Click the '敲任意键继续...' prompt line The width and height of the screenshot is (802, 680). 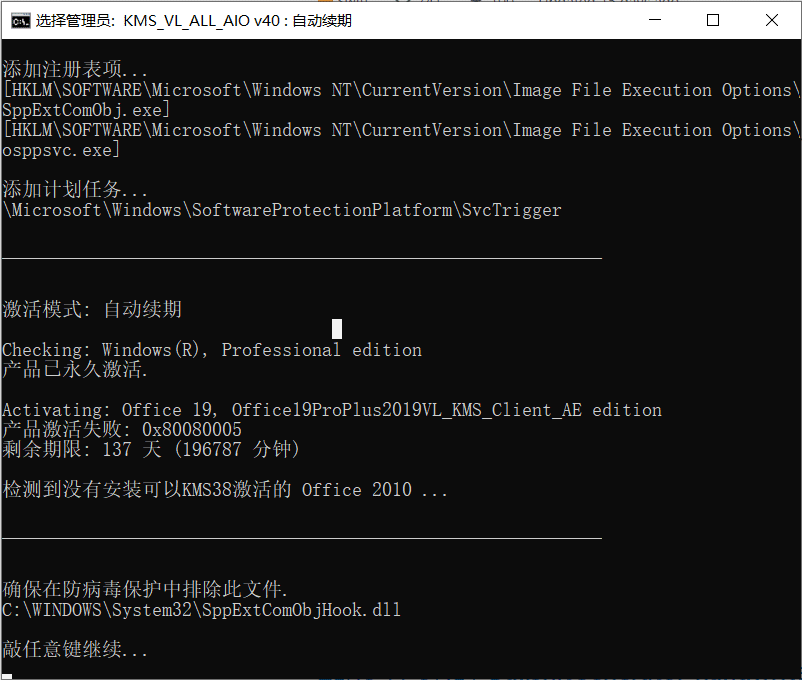tap(75, 649)
